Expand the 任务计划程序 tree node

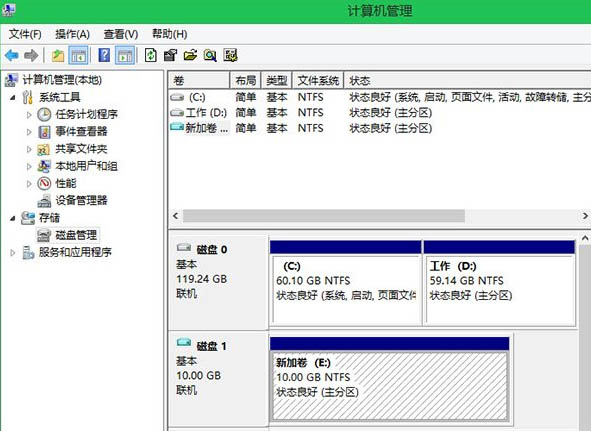(x=29, y=114)
